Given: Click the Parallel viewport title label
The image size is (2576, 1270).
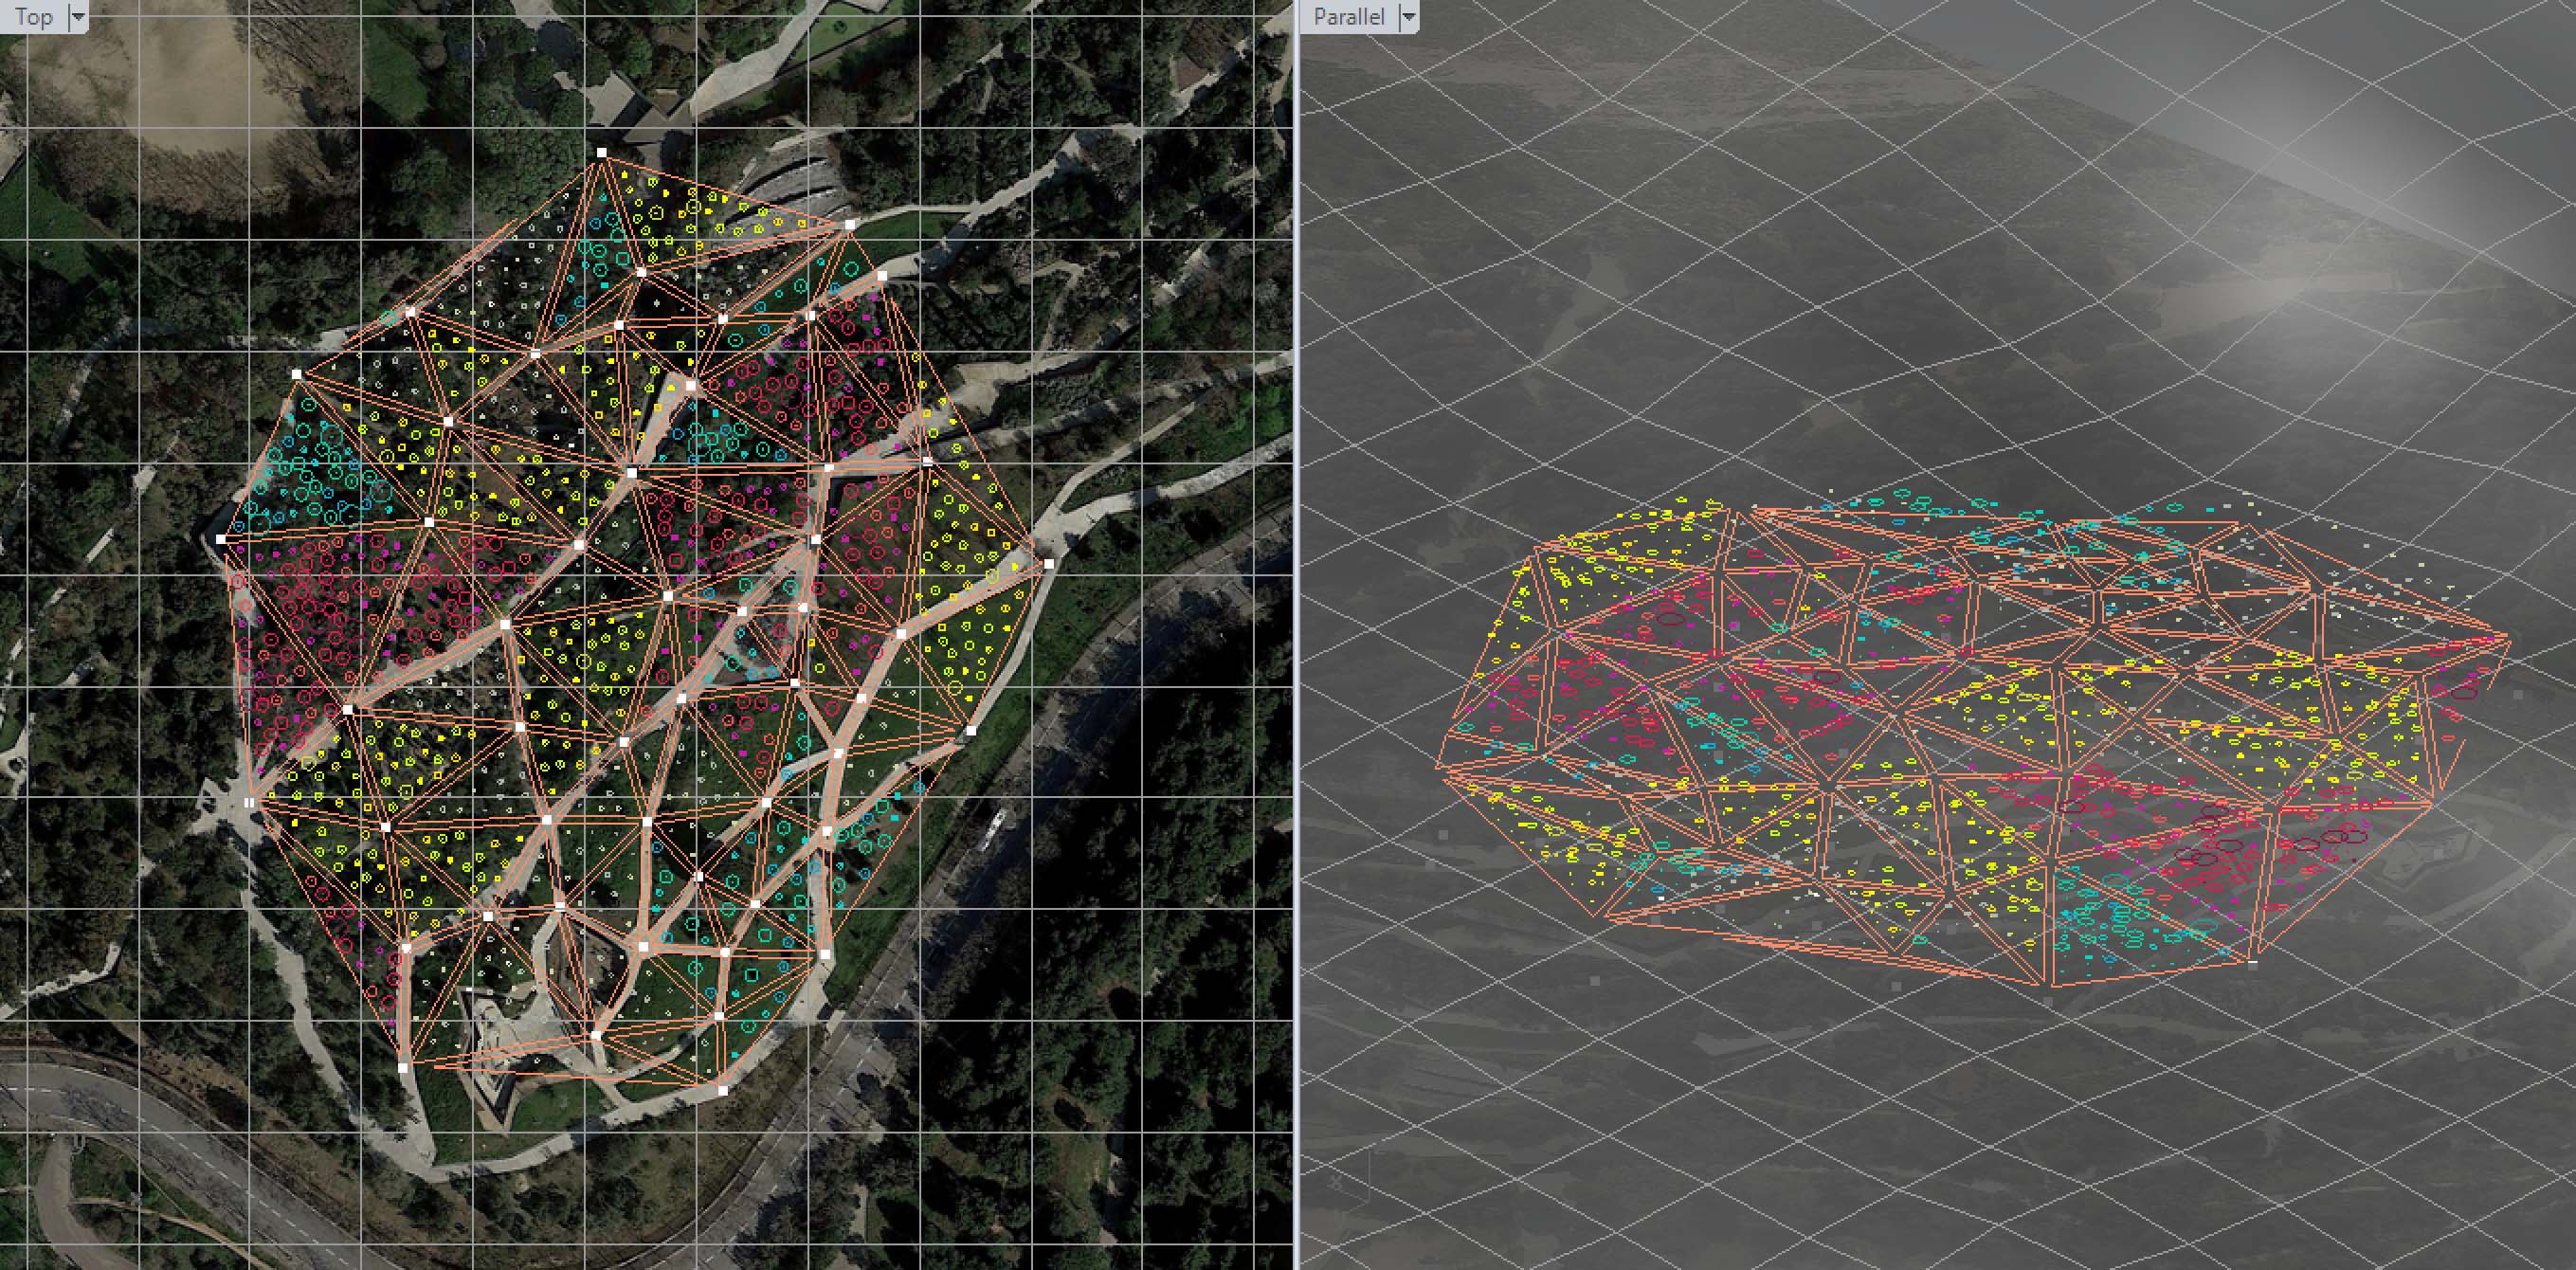Looking at the screenshot, I should (x=1348, y=16).
